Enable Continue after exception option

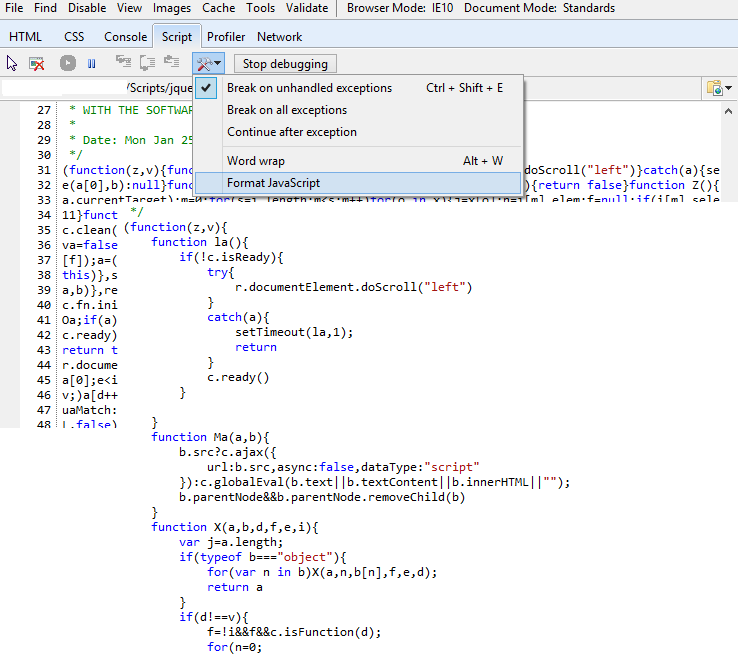click(x=291, y=132)
